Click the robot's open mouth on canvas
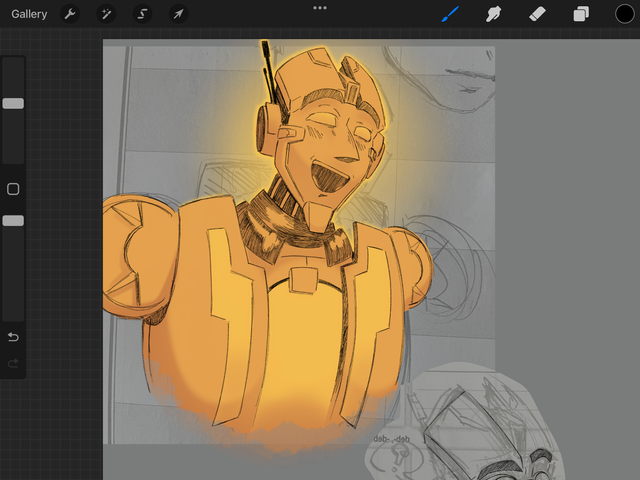This screenshot has width=640, height=480. [x=329, y=178]
